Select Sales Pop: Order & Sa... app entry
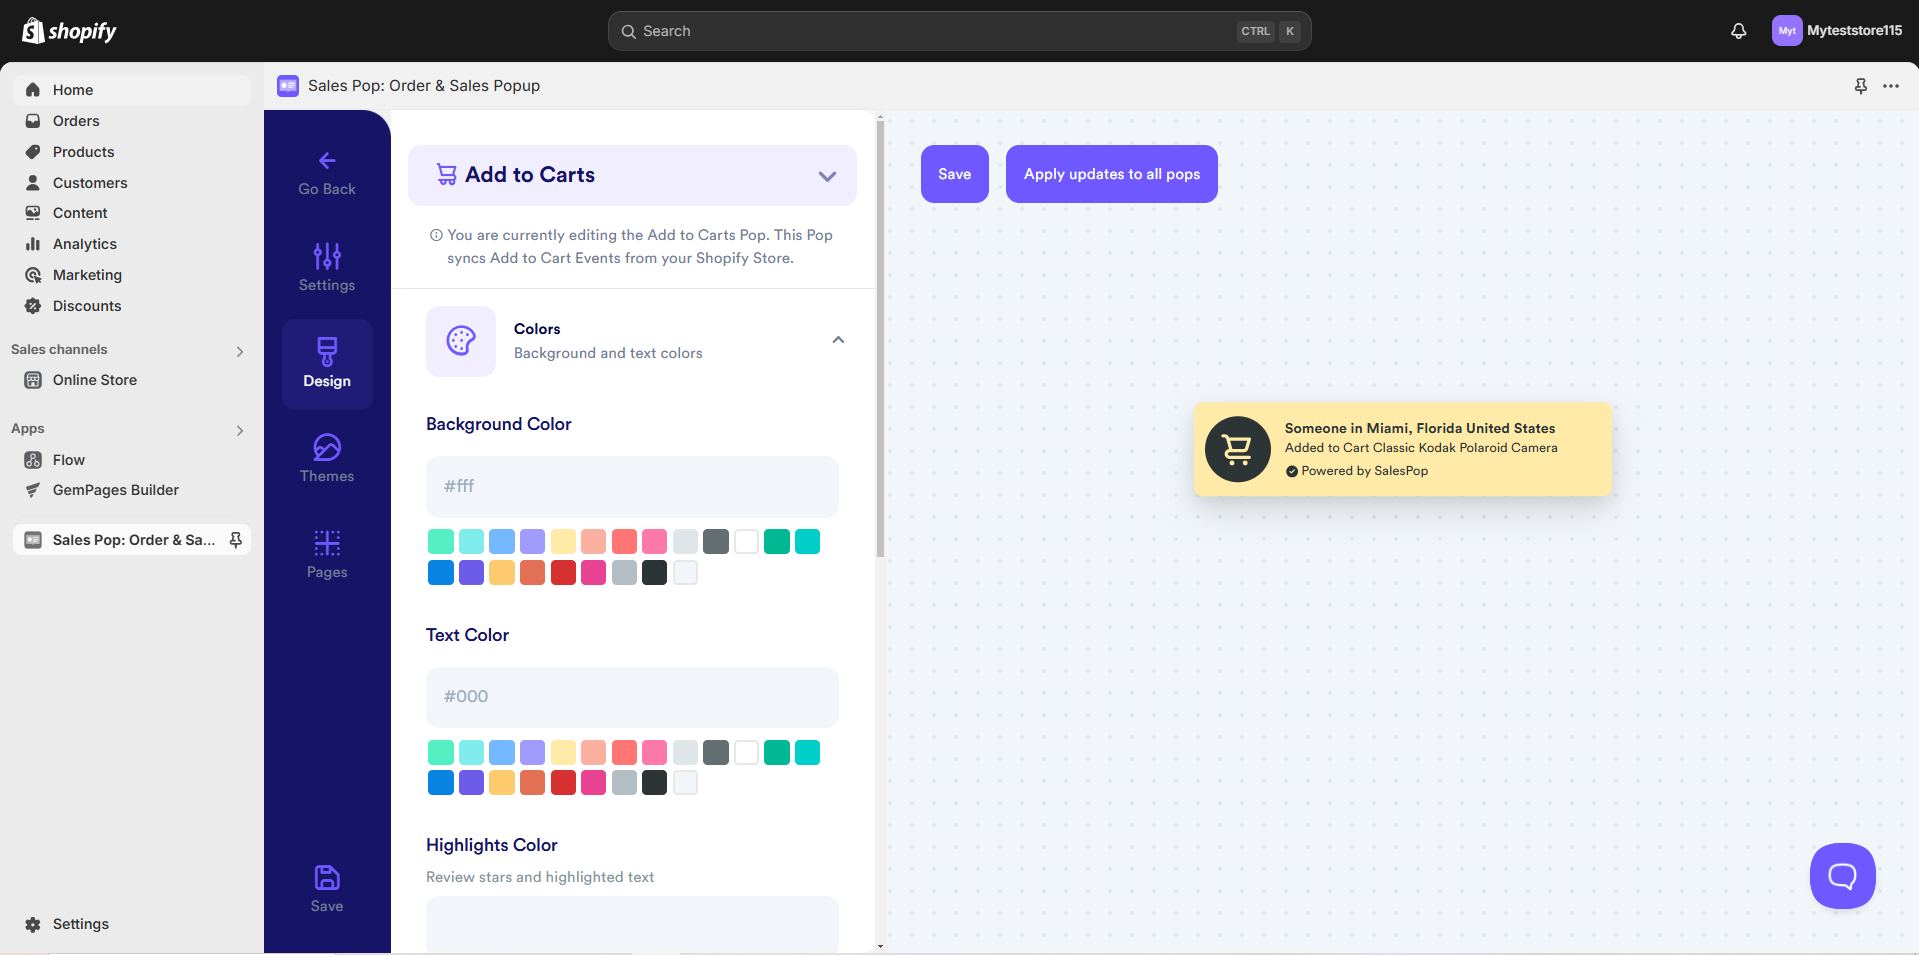This screenshot has width=1919, height=955. coord(132,540)
